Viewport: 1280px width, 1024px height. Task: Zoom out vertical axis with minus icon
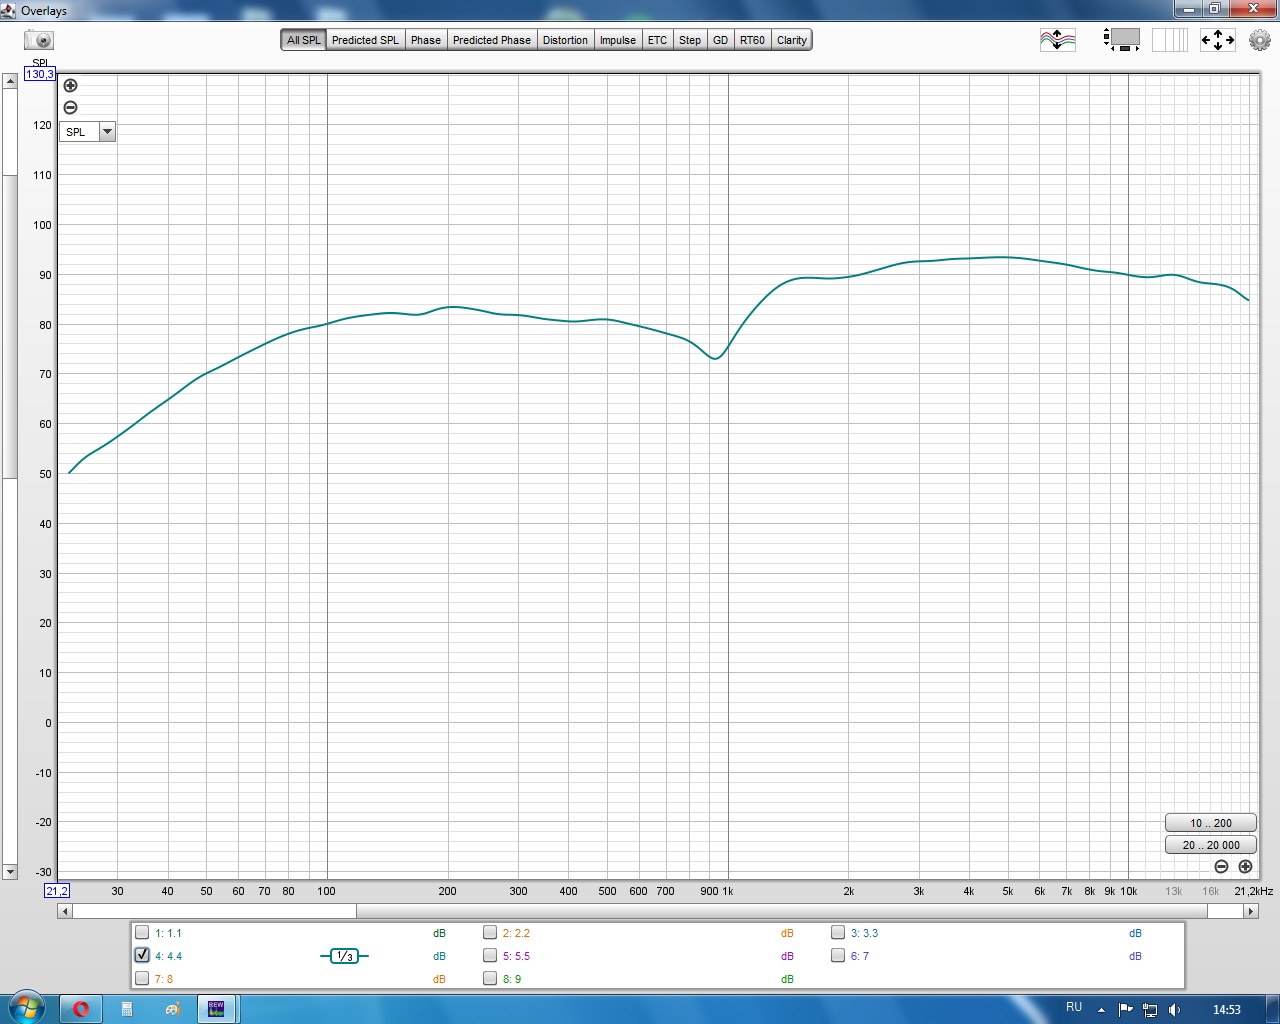pos(70,107)
